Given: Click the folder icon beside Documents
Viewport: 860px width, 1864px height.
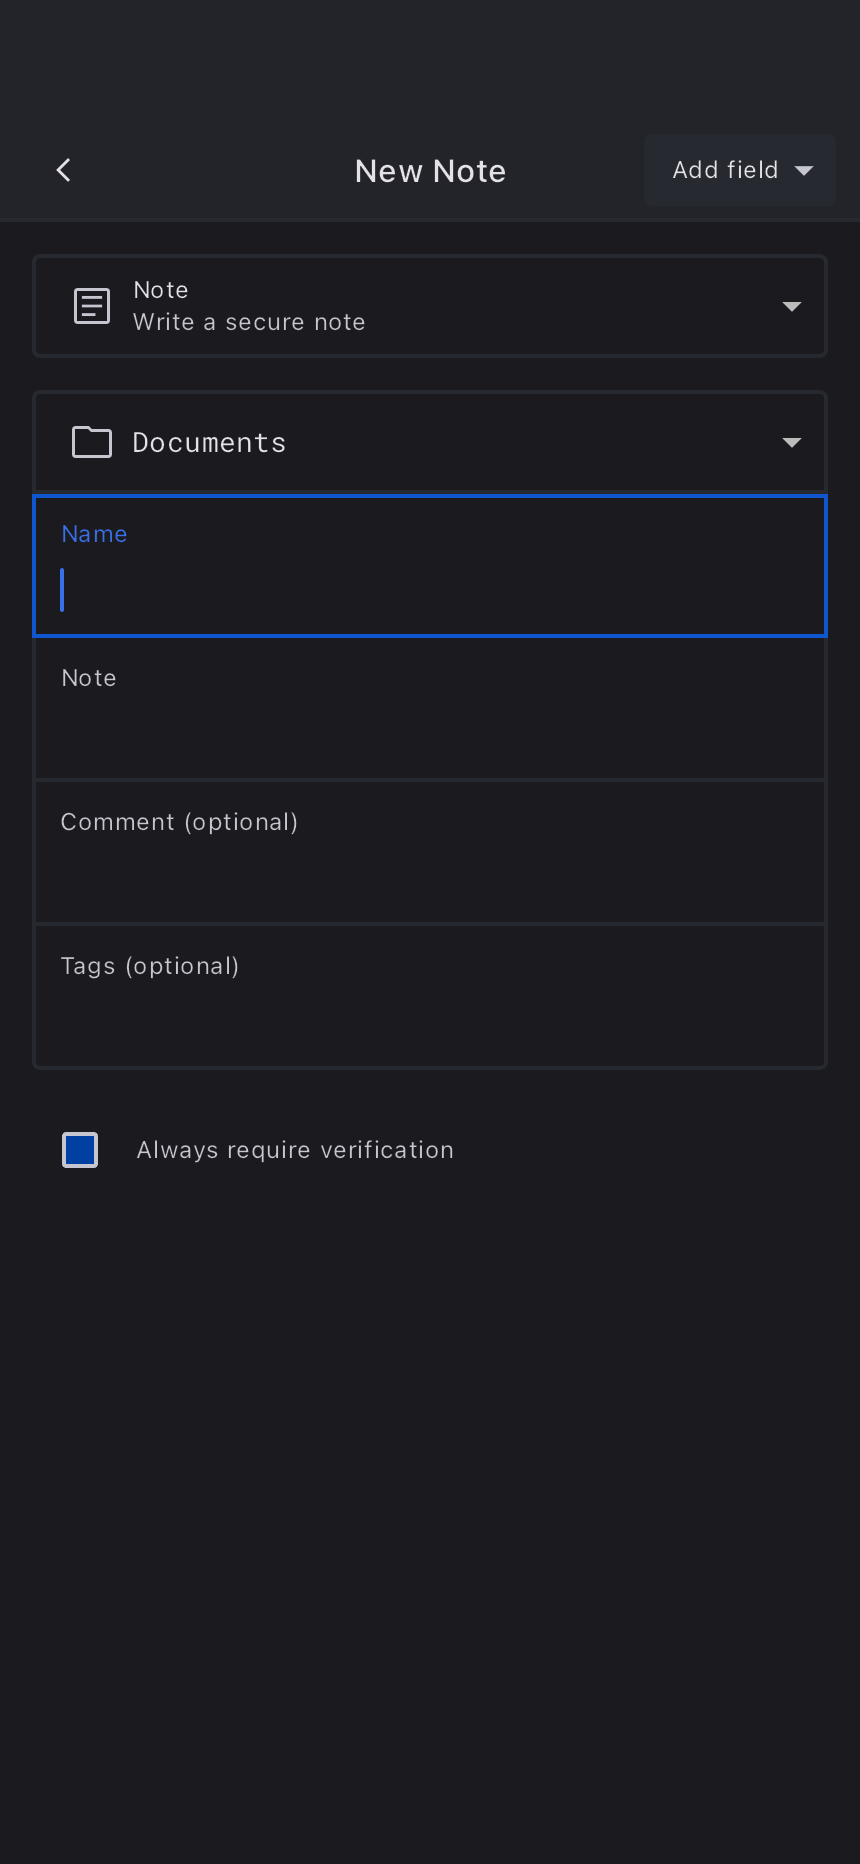Looking at the screenshot, I should pos(92,442).
